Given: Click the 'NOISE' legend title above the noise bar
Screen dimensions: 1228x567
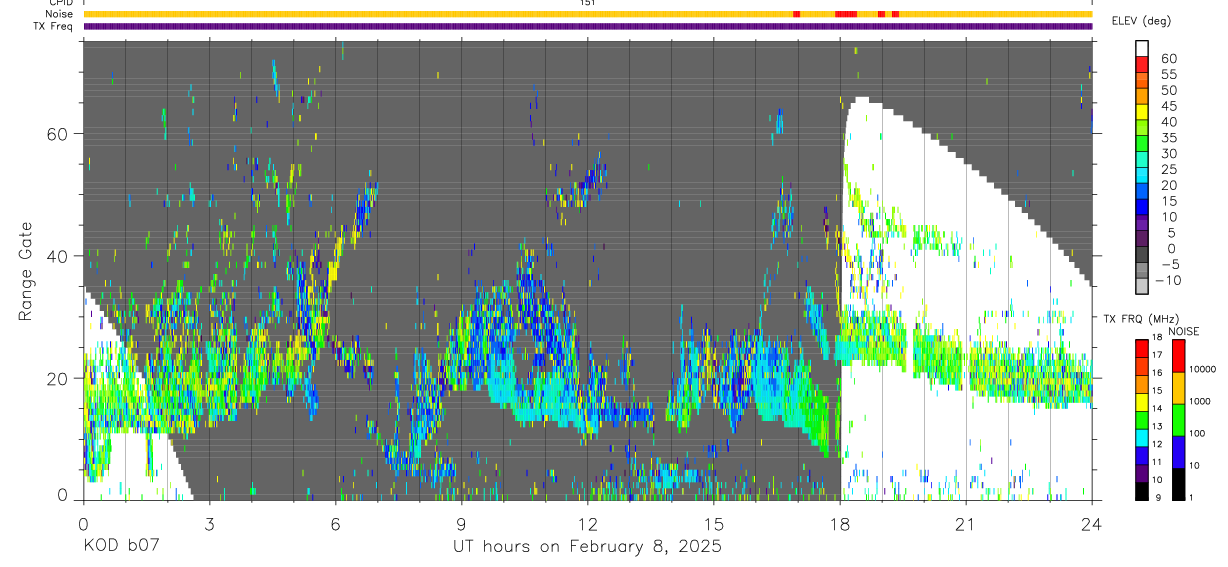Looking at the screenshot, I should tap(1184, 331).
